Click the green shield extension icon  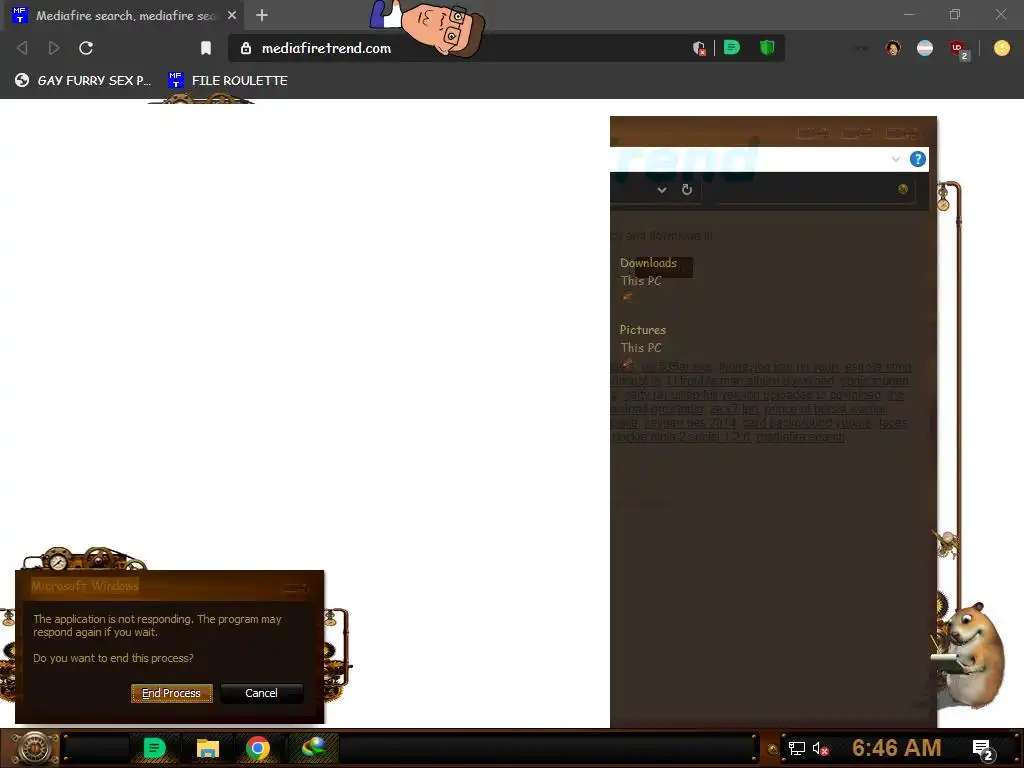(767, 47)
